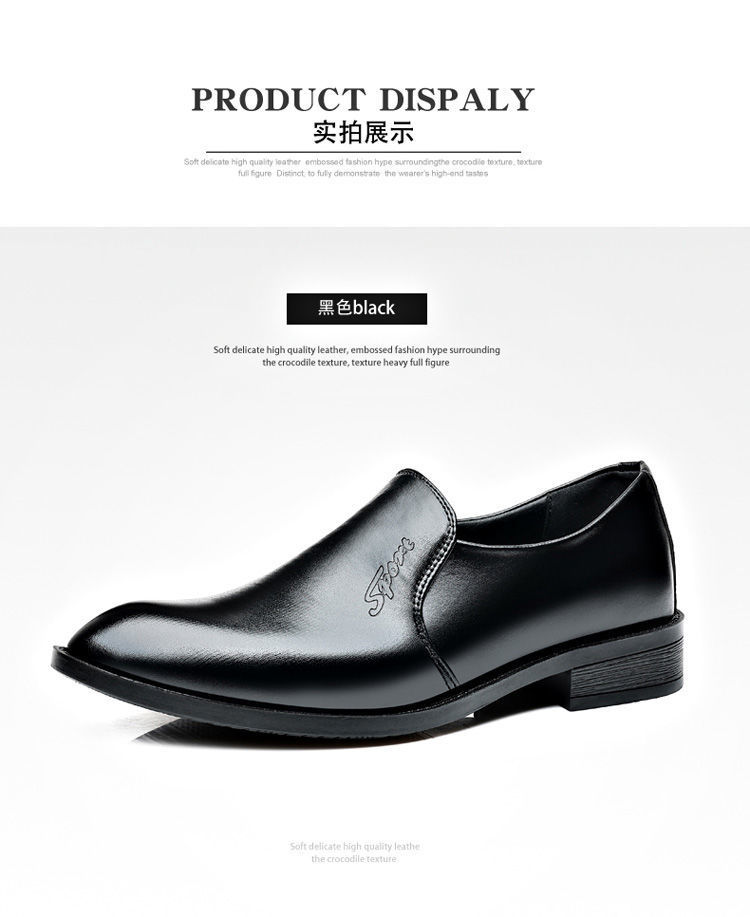
Task: Click the word DISPALY in the heading
Action: click(456, 99)
